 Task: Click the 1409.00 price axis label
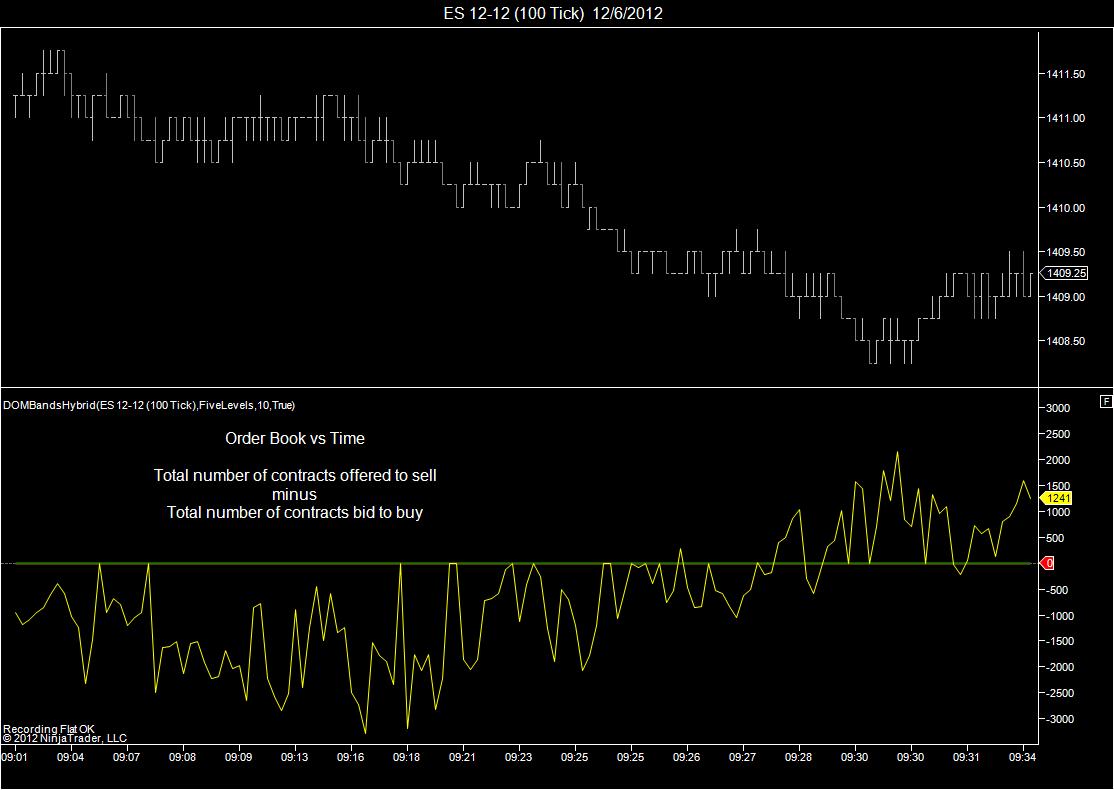tap(1065, 297)
